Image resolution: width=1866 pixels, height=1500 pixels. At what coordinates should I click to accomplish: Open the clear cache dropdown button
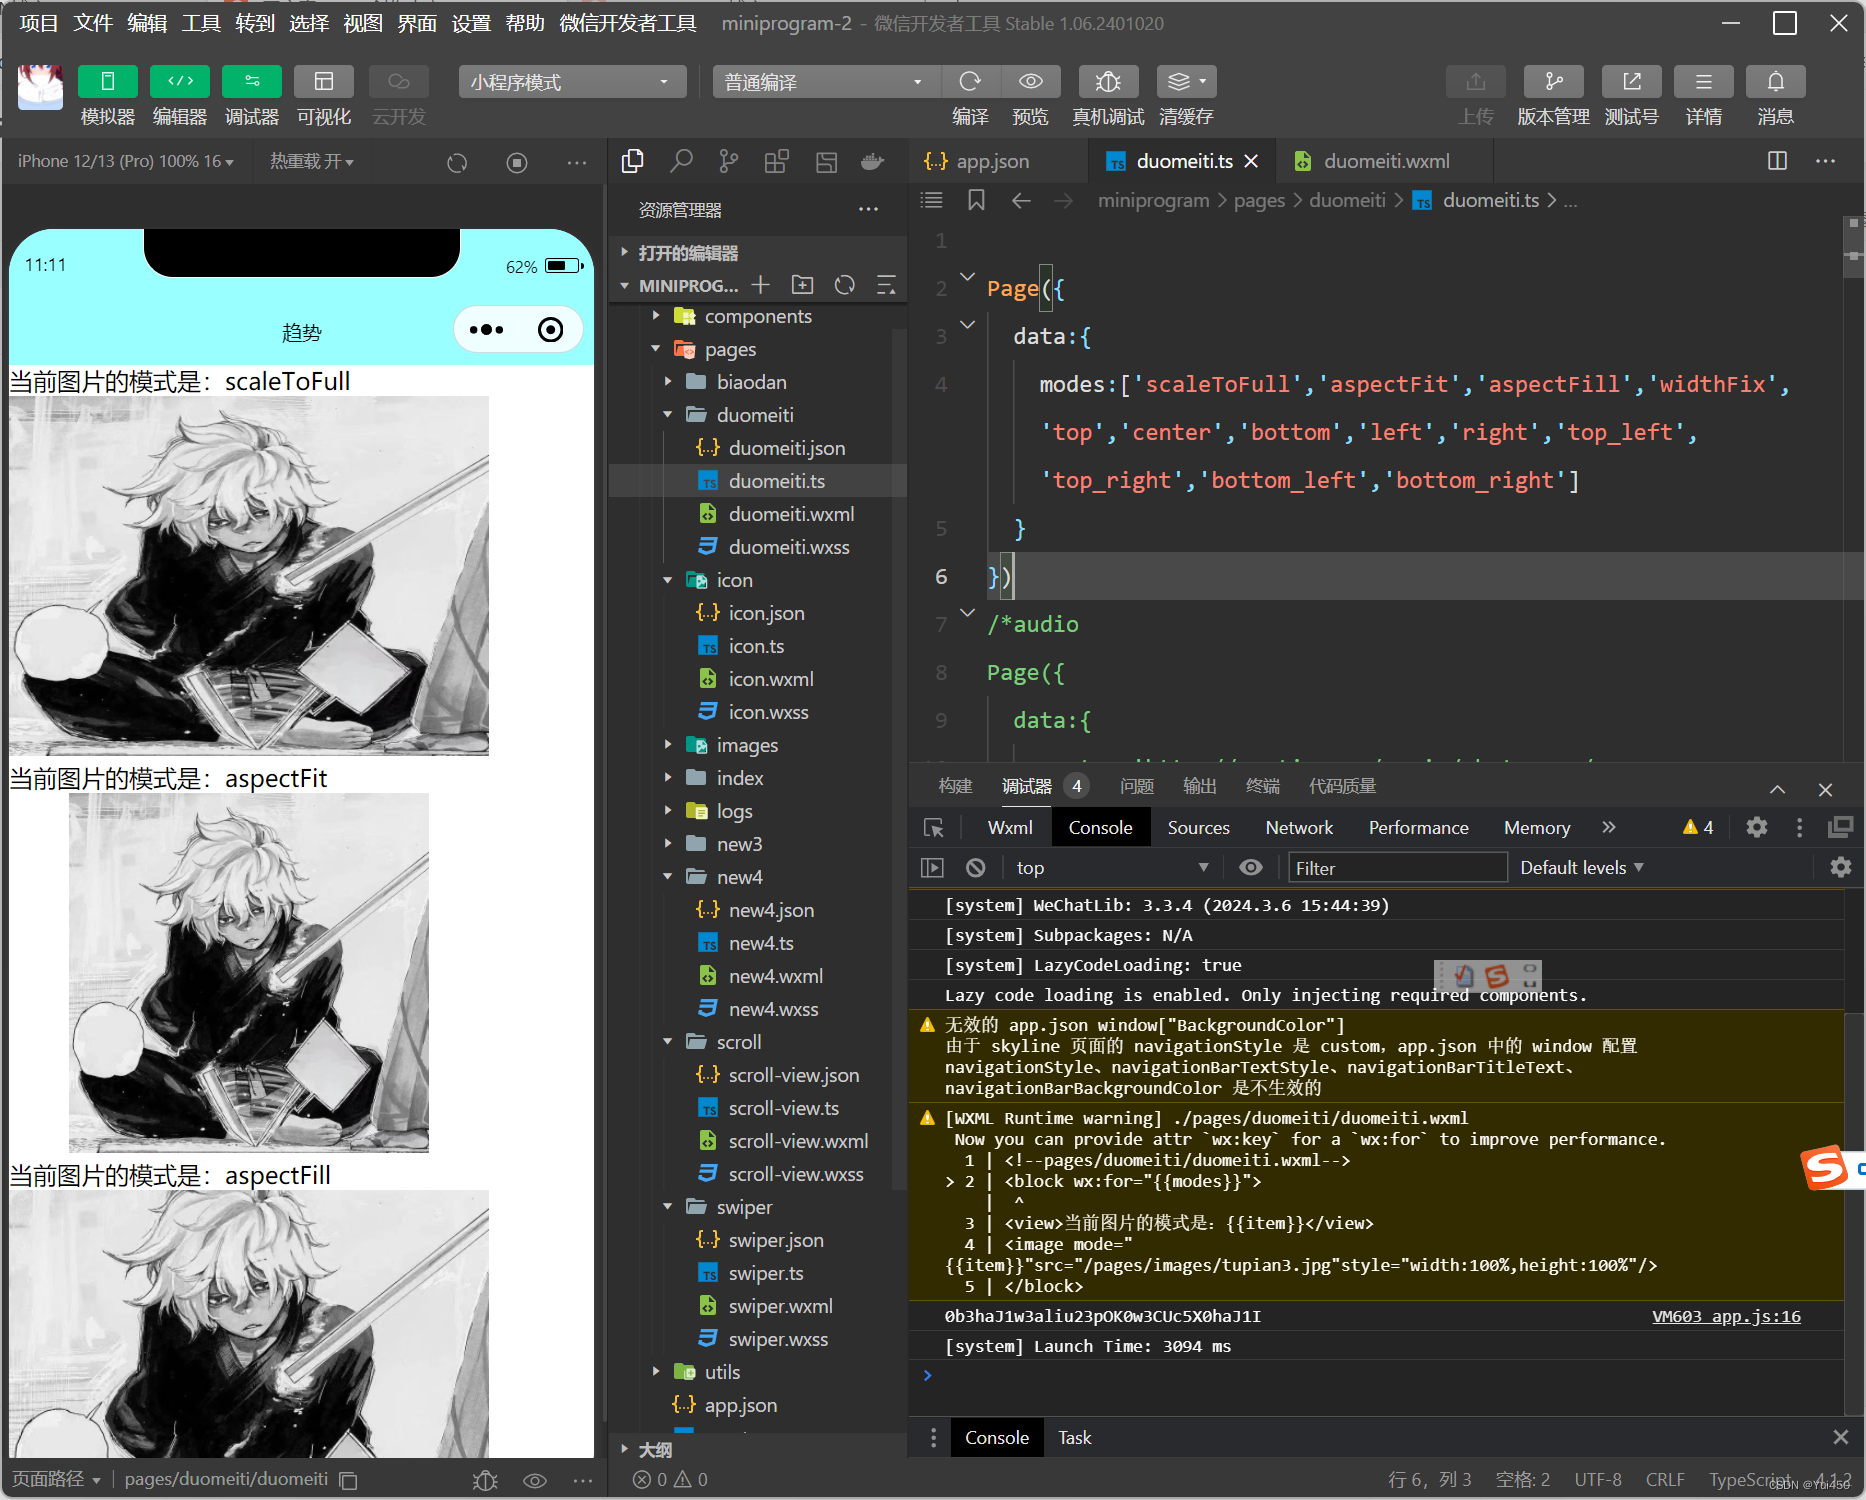(1187, 81)
